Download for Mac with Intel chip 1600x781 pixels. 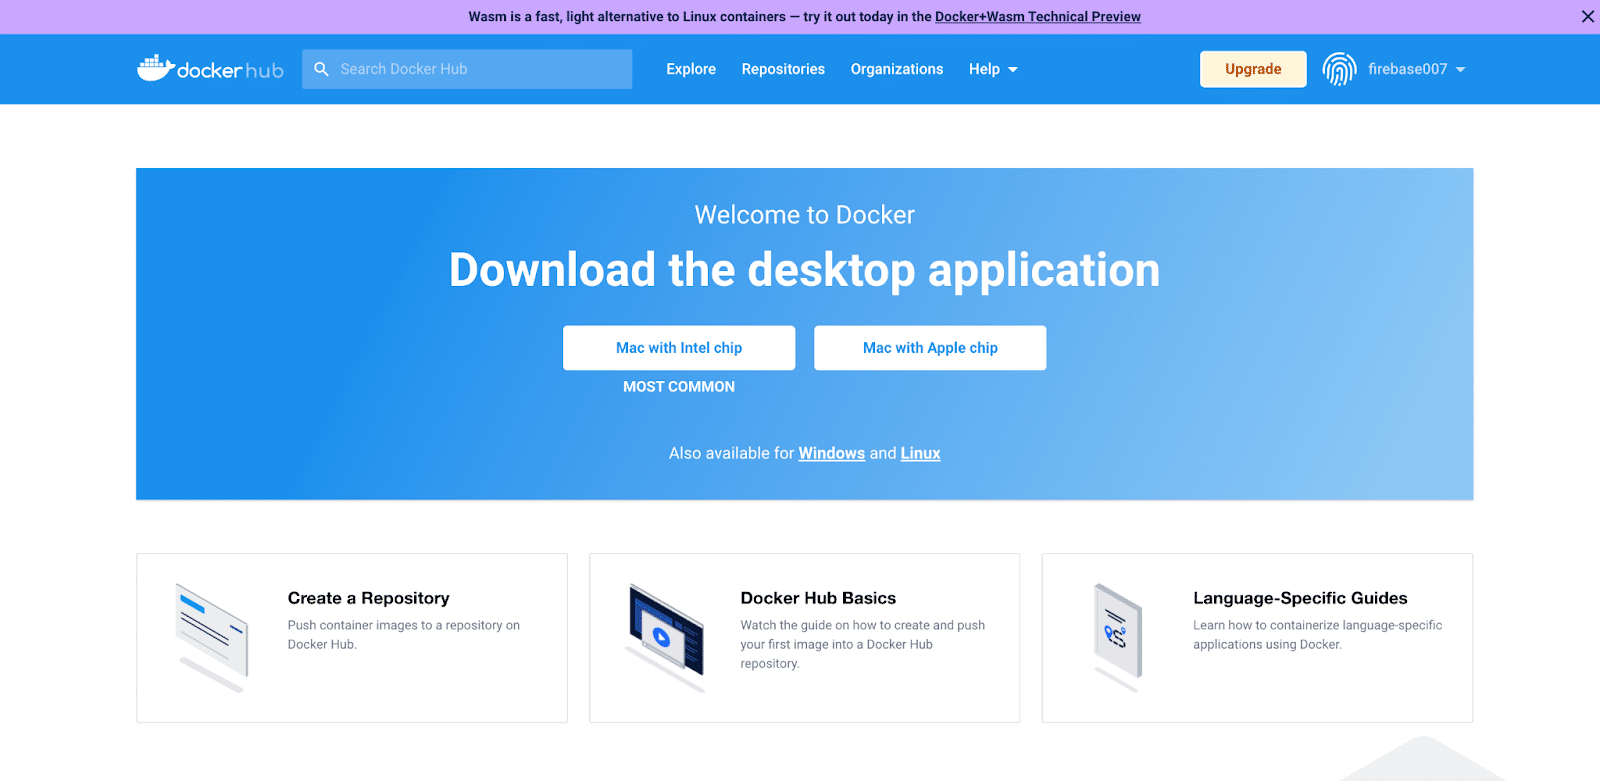[679, 348]
